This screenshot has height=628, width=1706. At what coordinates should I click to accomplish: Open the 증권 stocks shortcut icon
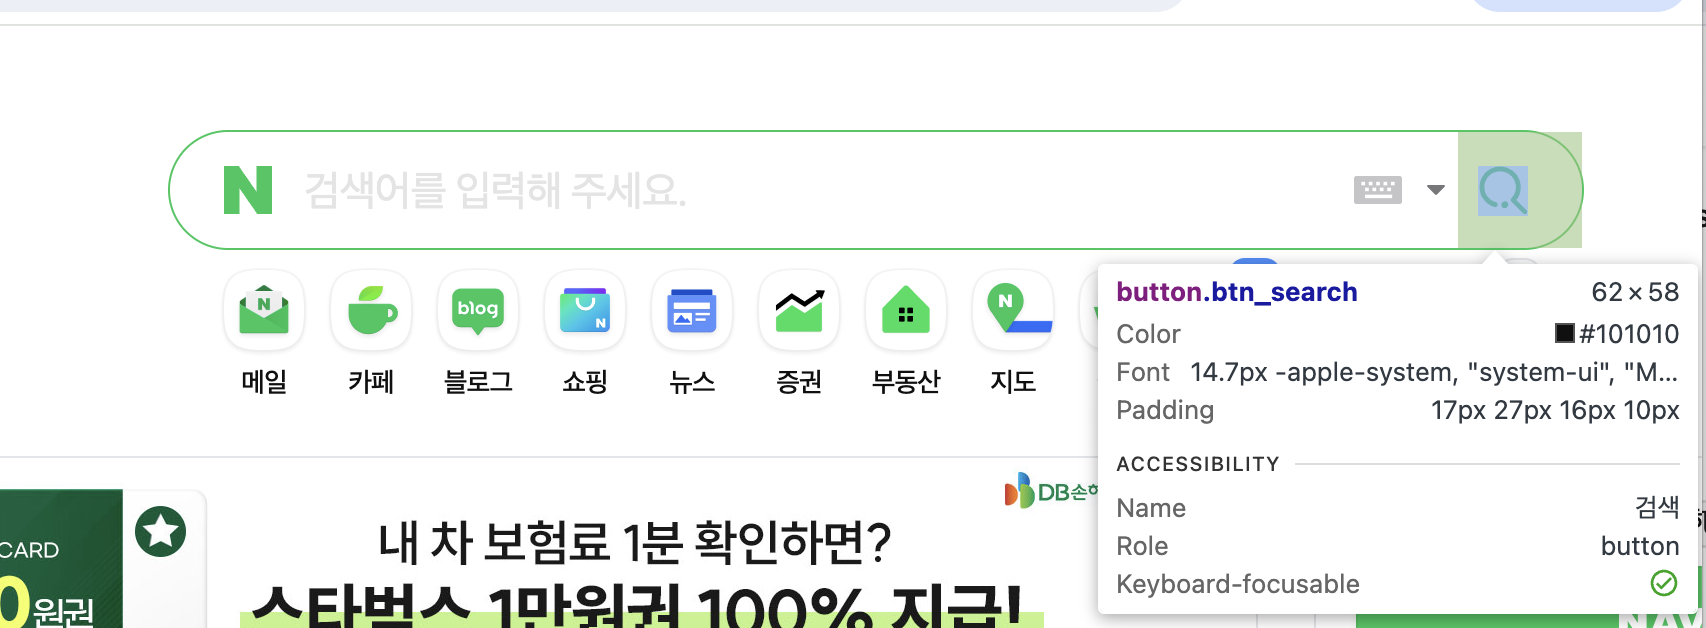[799, 310]
